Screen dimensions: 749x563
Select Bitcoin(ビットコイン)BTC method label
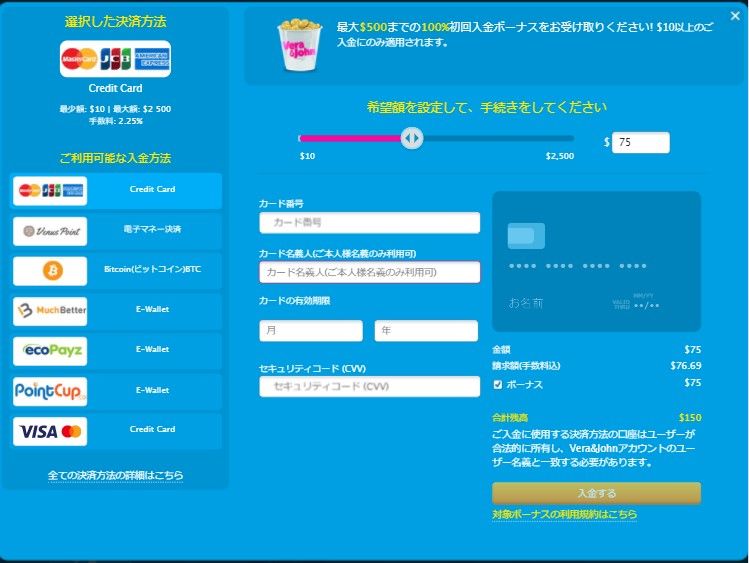tap(152, 269)
